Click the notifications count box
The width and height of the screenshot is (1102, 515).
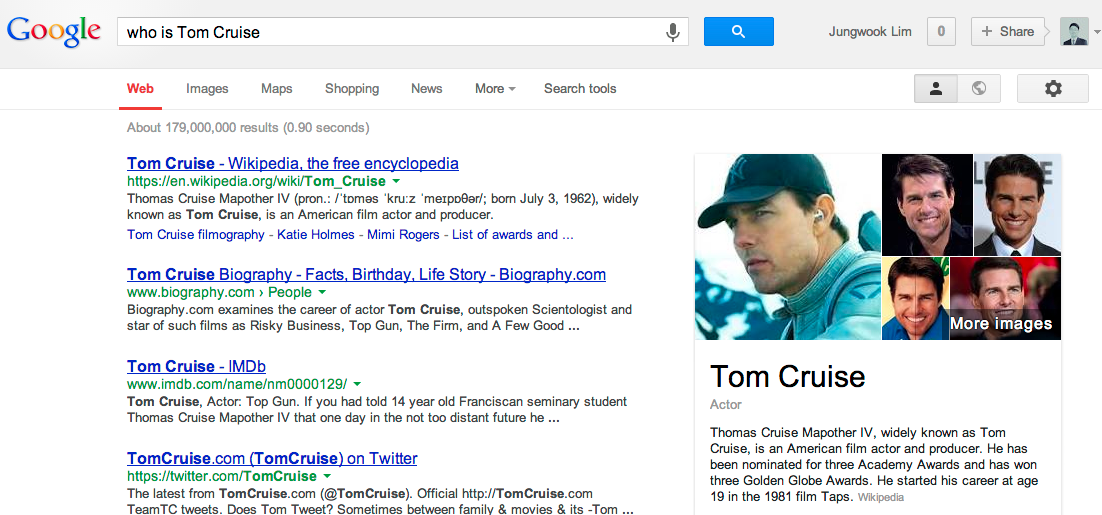tap(941, 32)
